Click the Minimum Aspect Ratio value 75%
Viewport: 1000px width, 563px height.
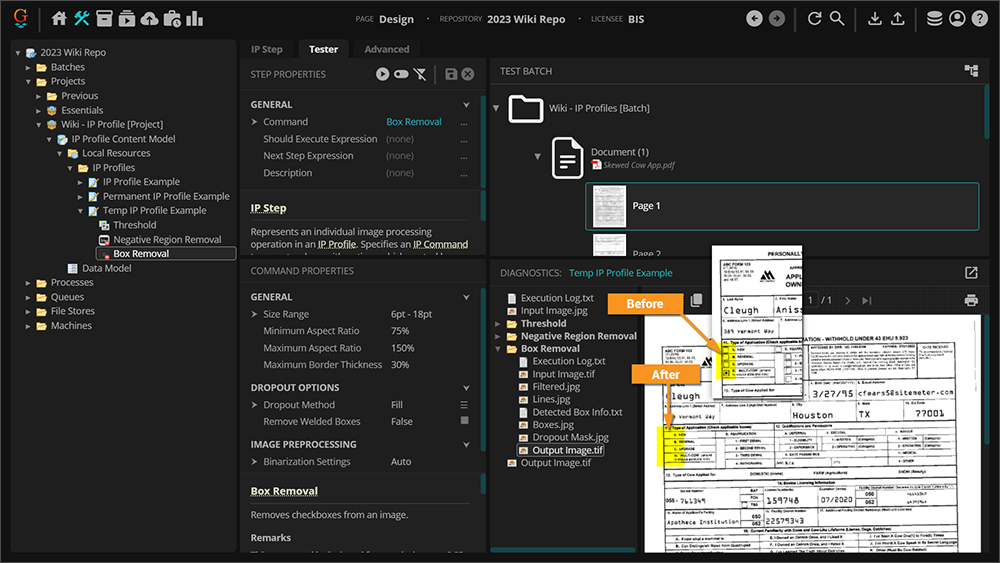[400, 331]
